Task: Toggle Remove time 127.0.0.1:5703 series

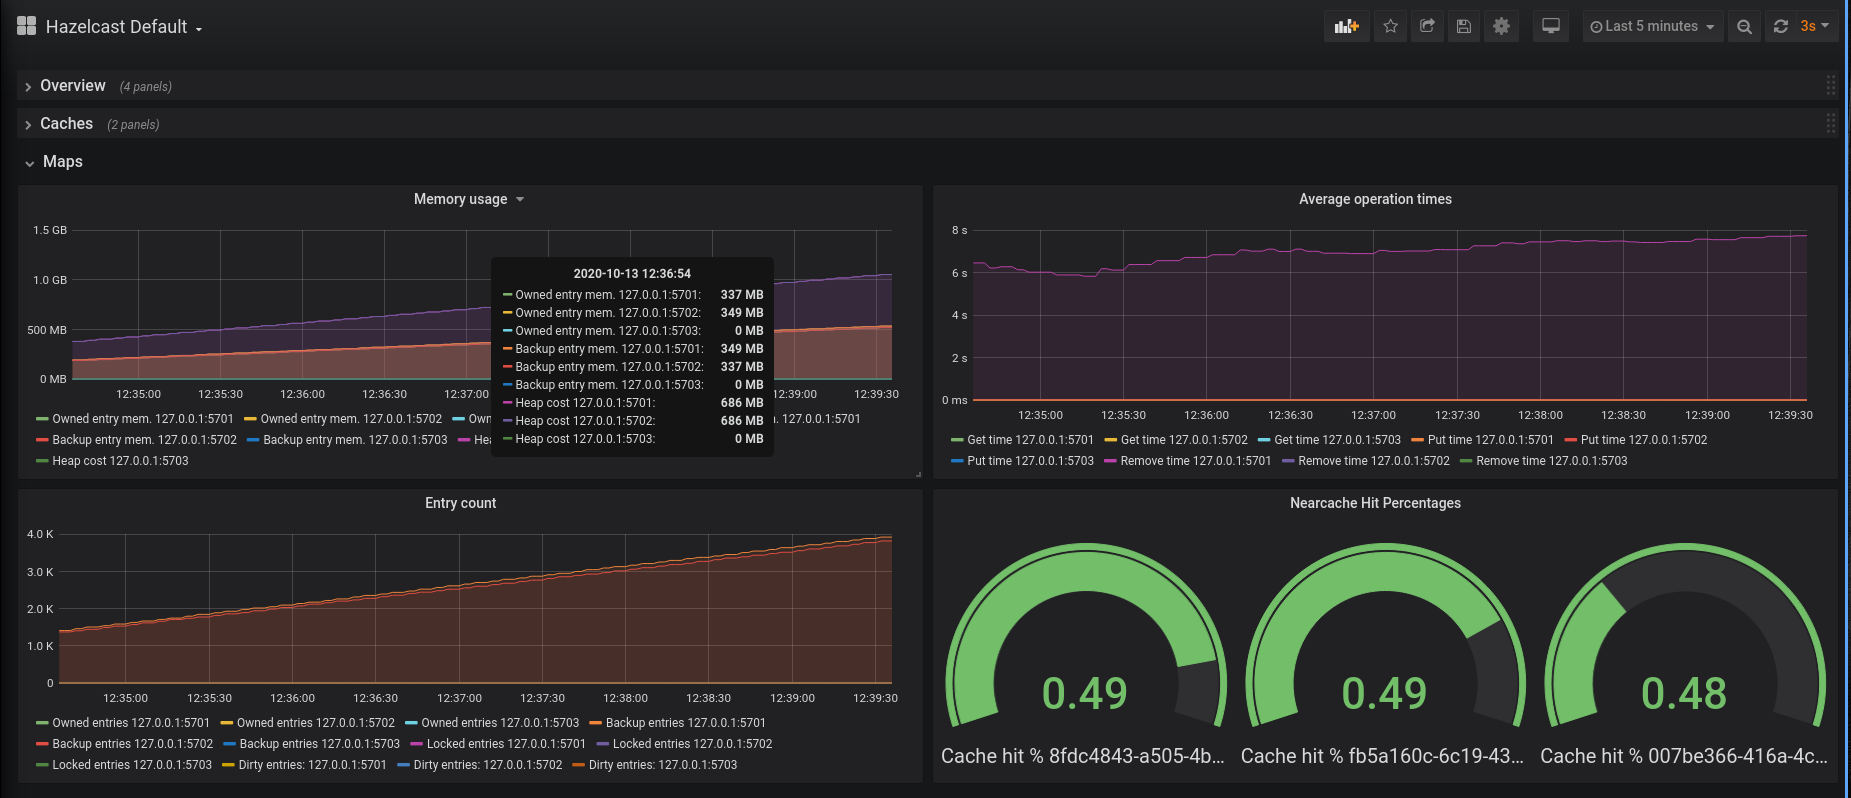Action: 1552,461
